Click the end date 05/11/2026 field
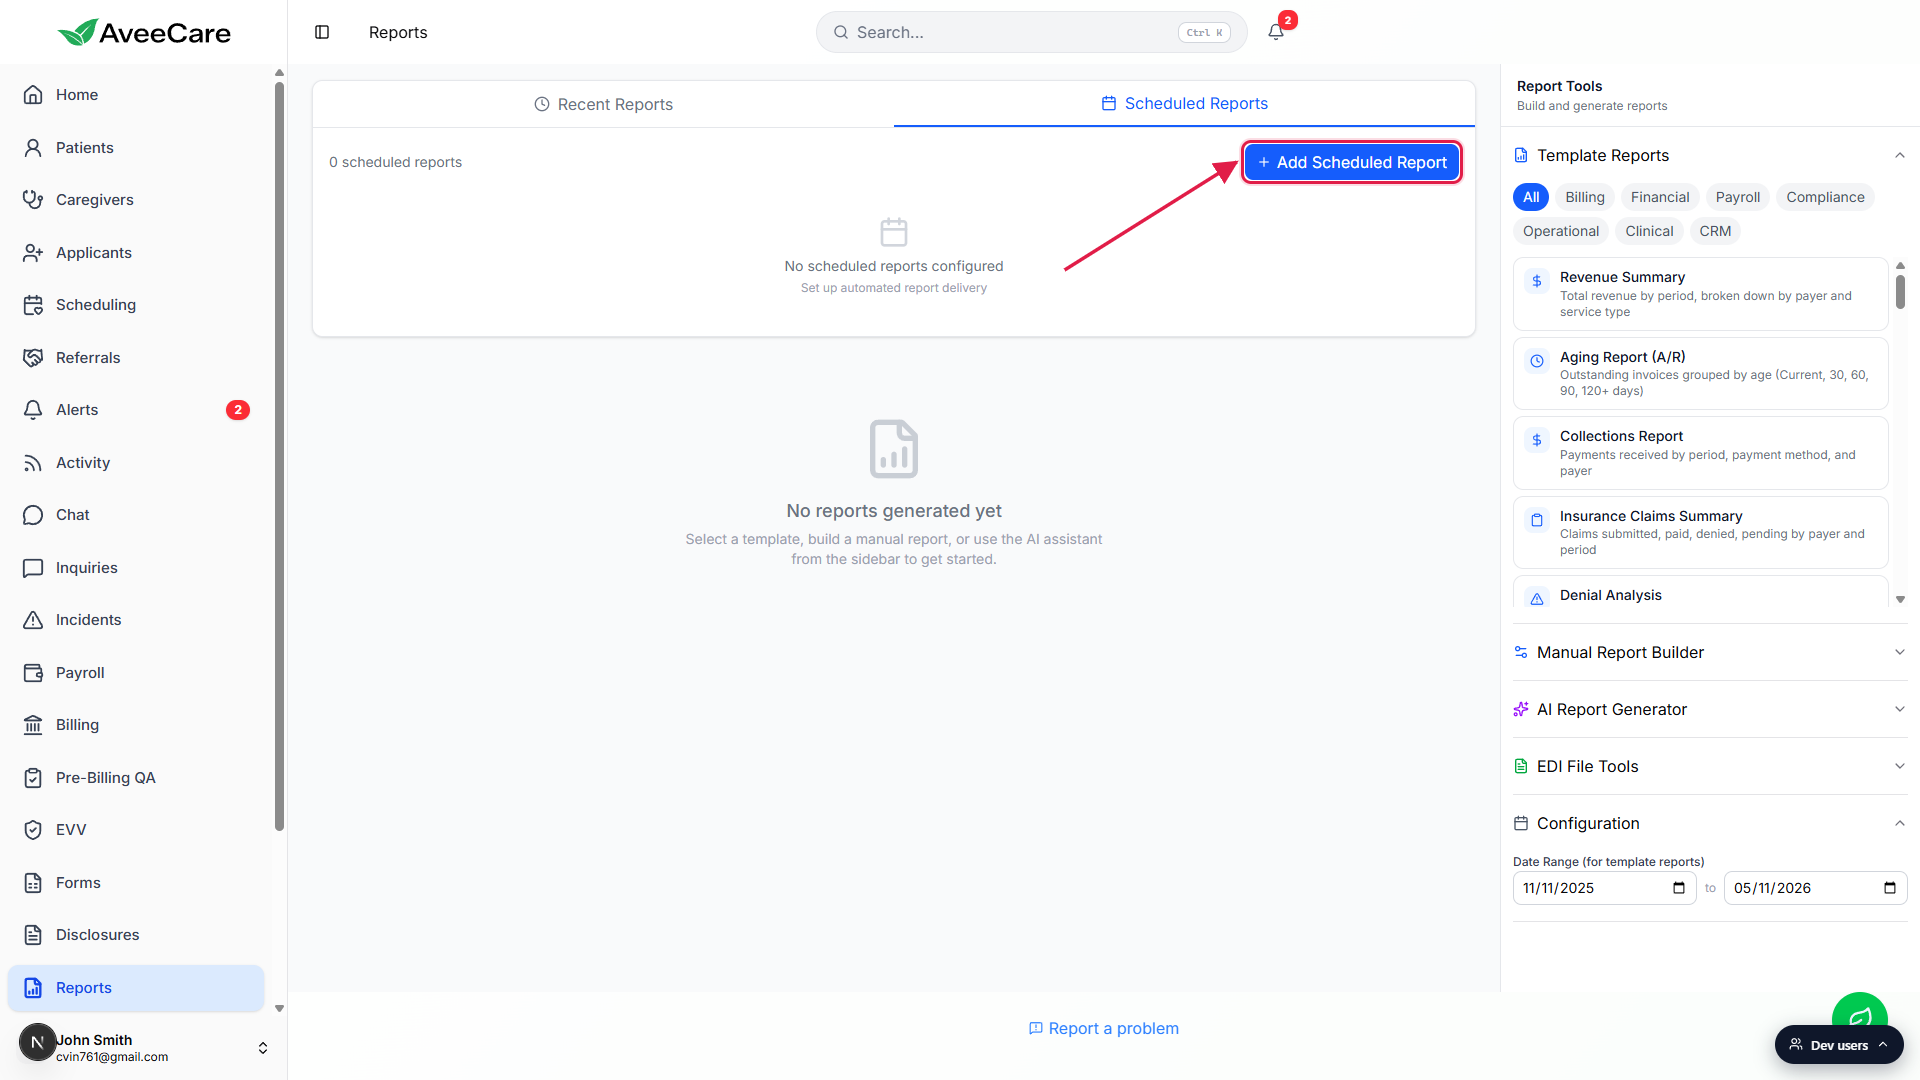 point(1815,888)
